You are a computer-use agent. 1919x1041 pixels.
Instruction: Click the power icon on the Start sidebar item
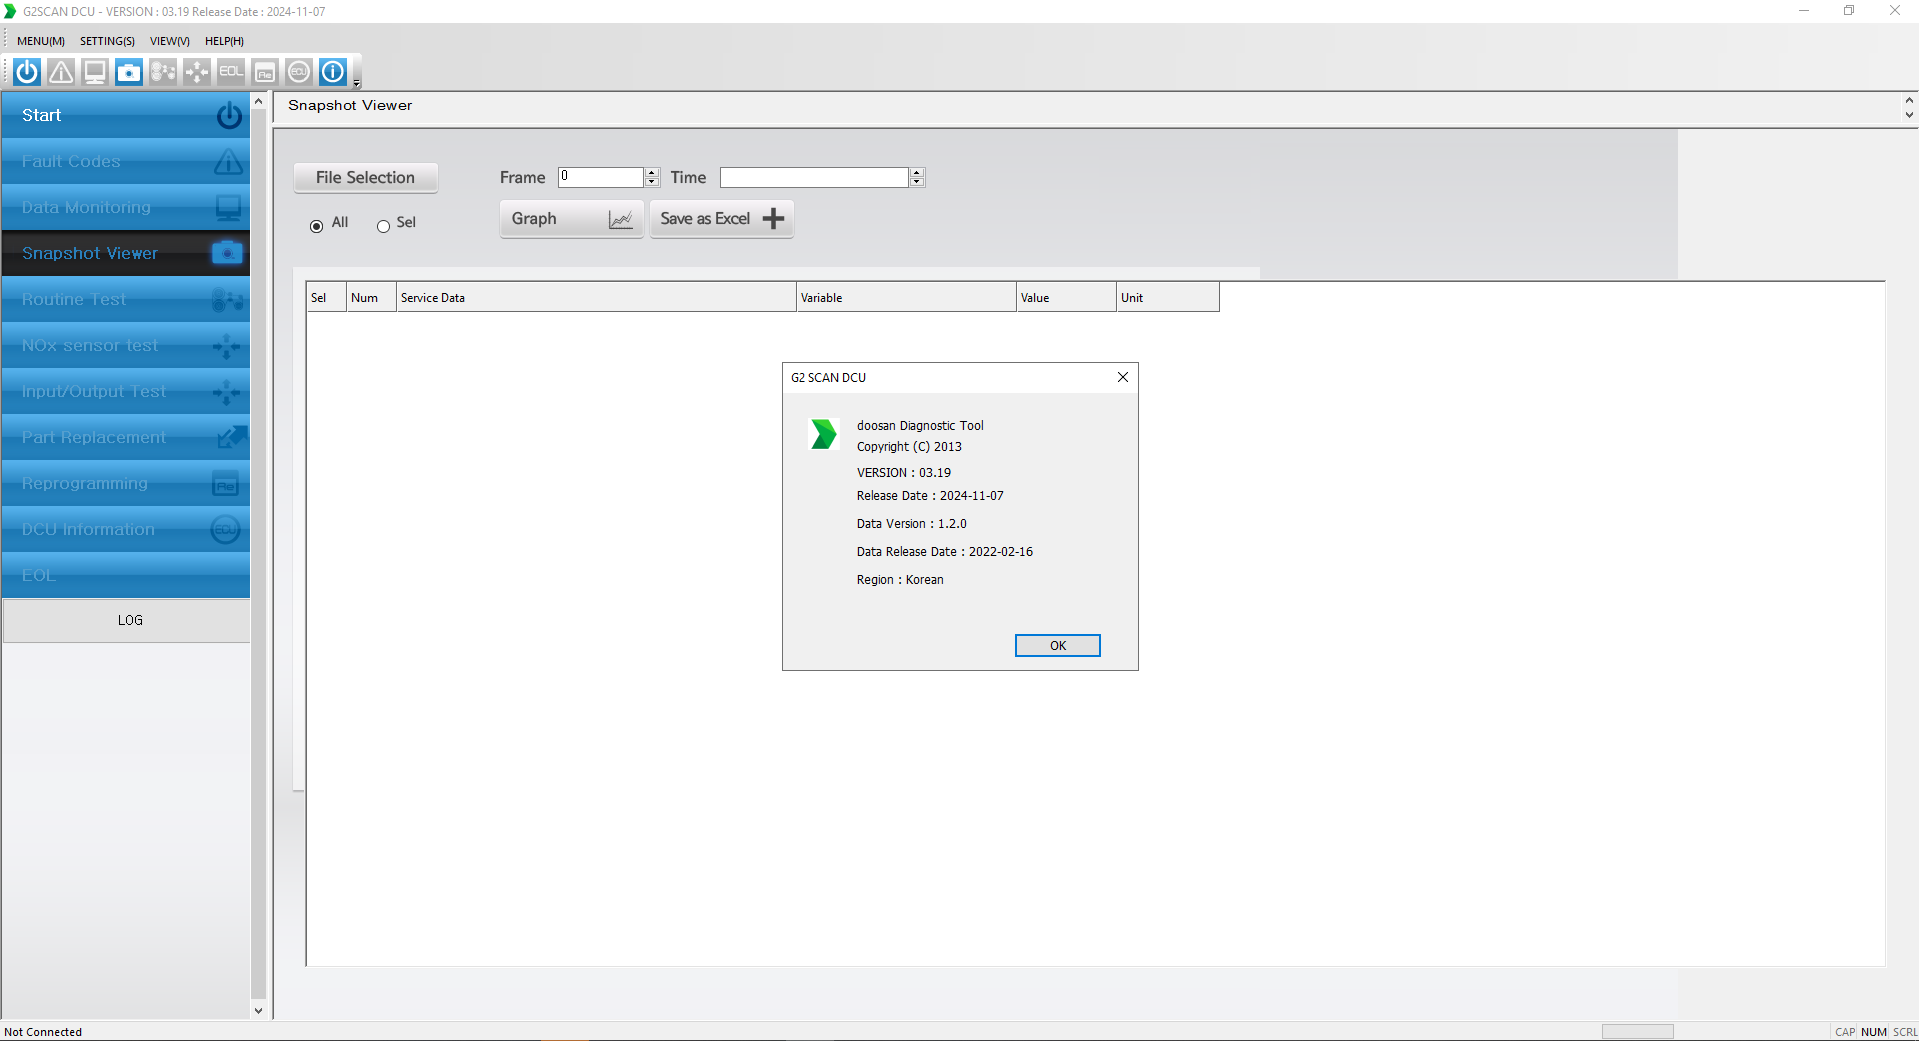click(x=229, y=116)
